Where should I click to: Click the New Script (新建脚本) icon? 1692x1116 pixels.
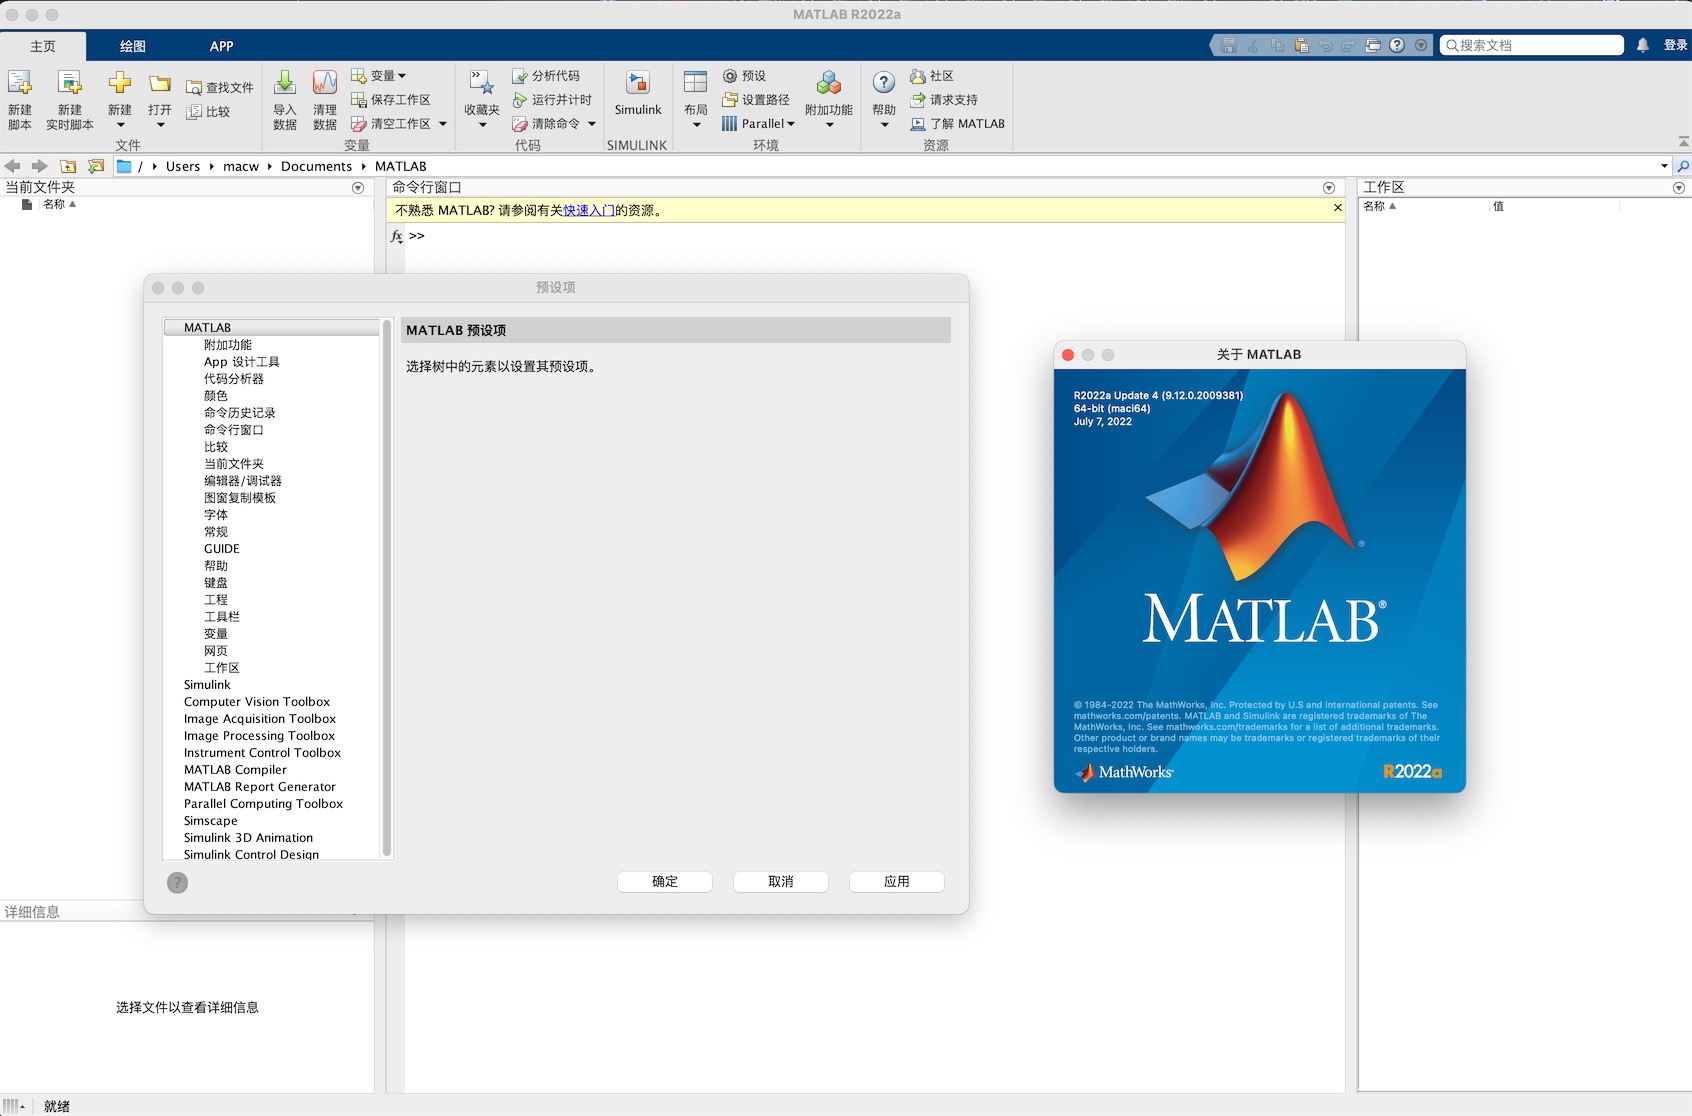[x=20, y=82]
